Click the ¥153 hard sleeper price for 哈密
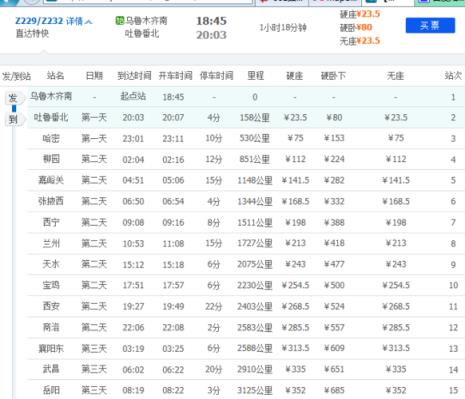Image resolution: width=465 pixels, height=399 pixels. click(x=334, y=138)
